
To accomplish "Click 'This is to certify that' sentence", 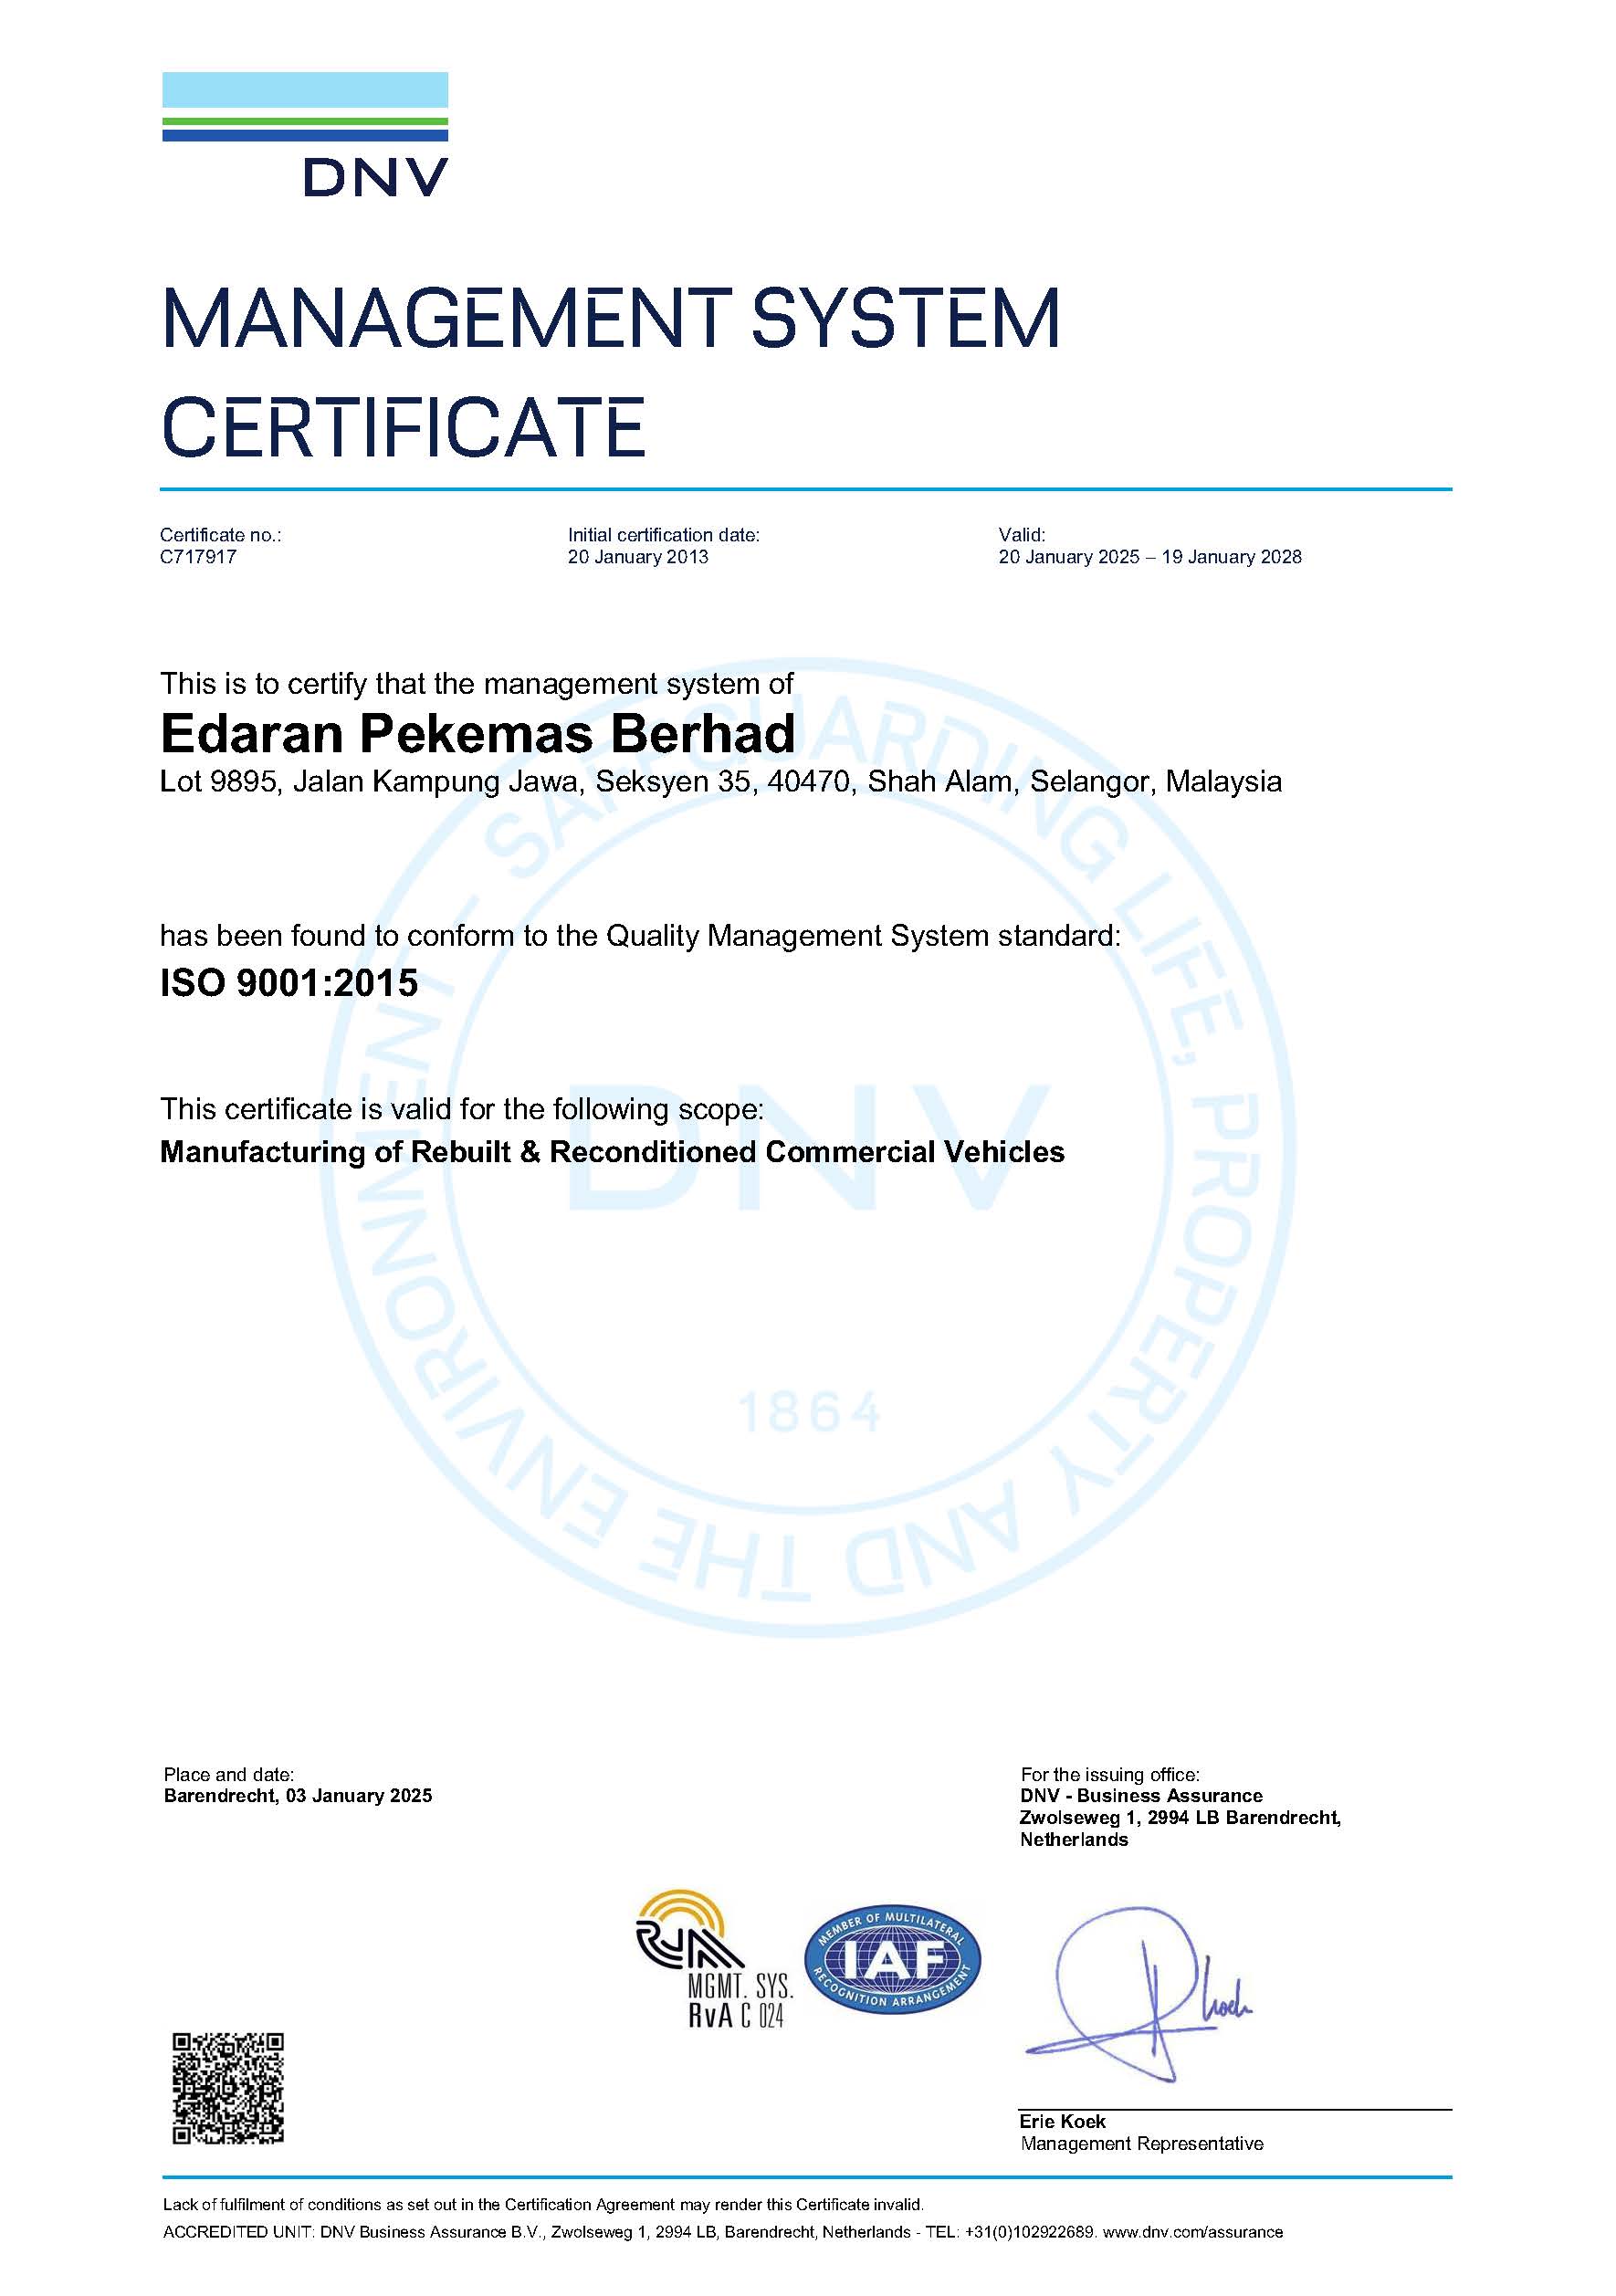I will pos(477,684).
